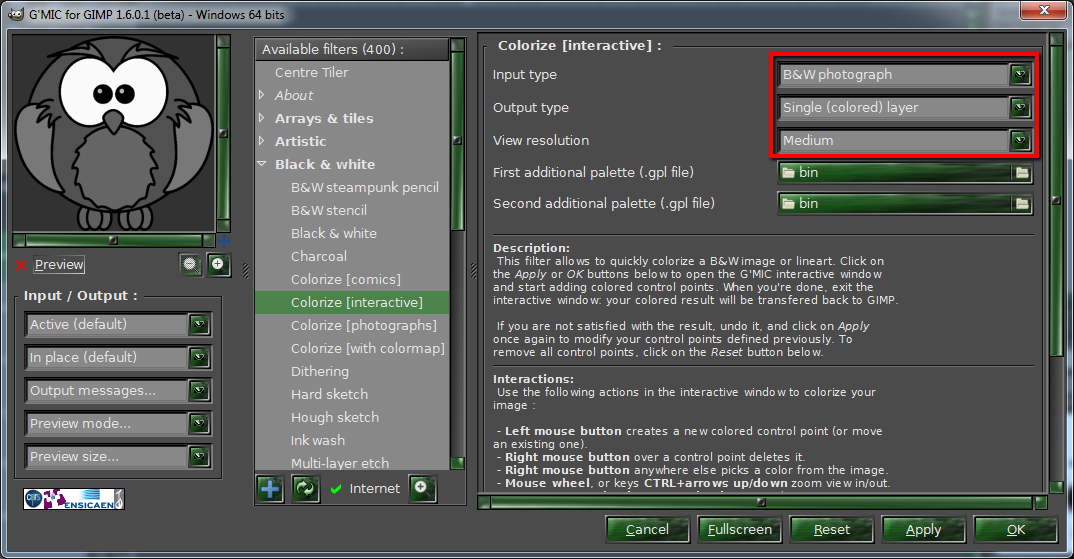Click the preview horizontal scrollbar
Screen dimensions: 1074x559
114,240
